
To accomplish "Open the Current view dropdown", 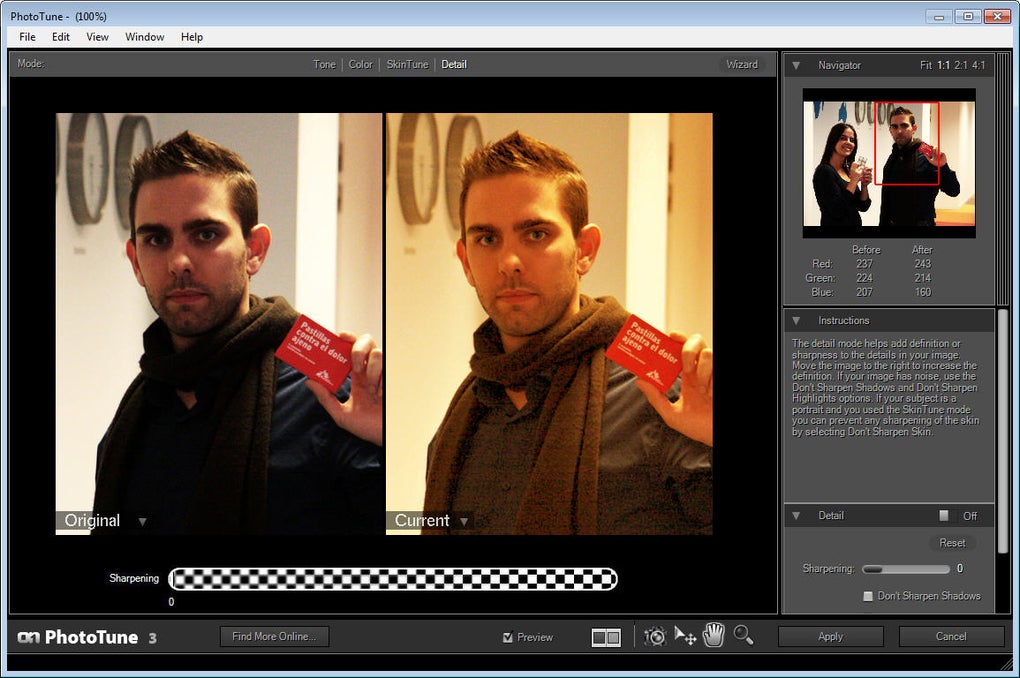I will [464, 521].
